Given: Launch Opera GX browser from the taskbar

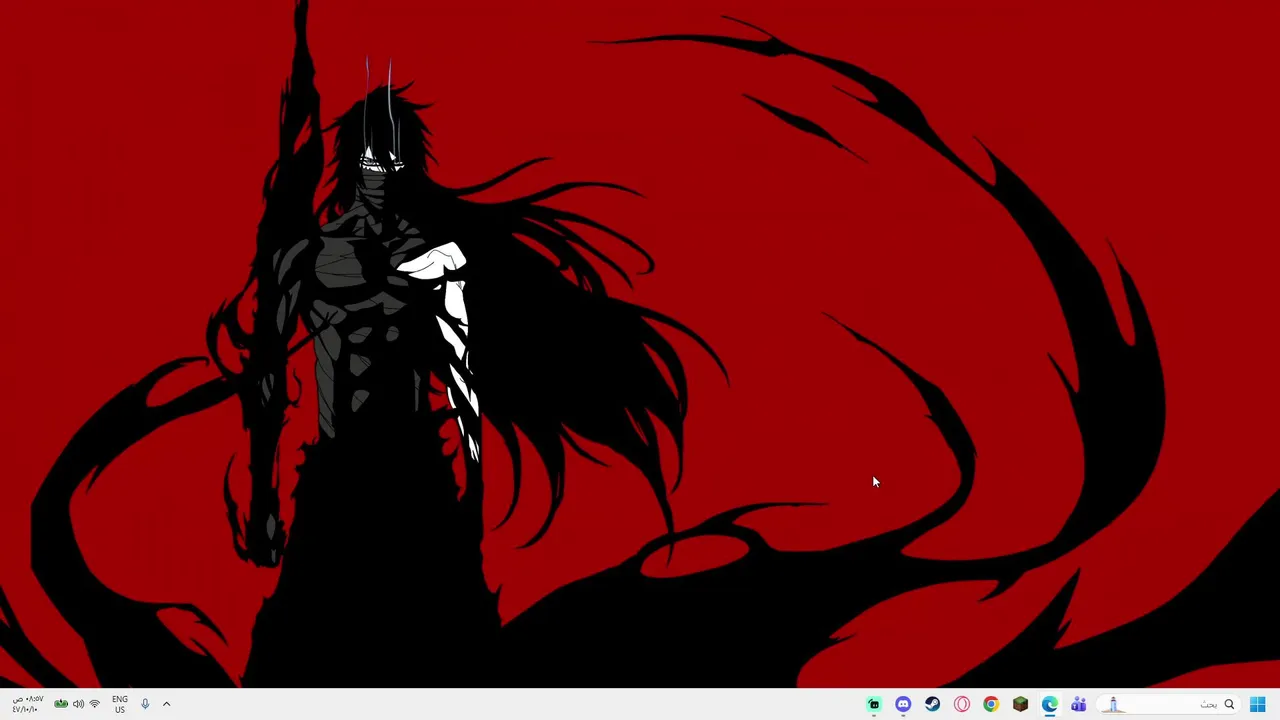Looking at the screenshot, I should (962, 704).
